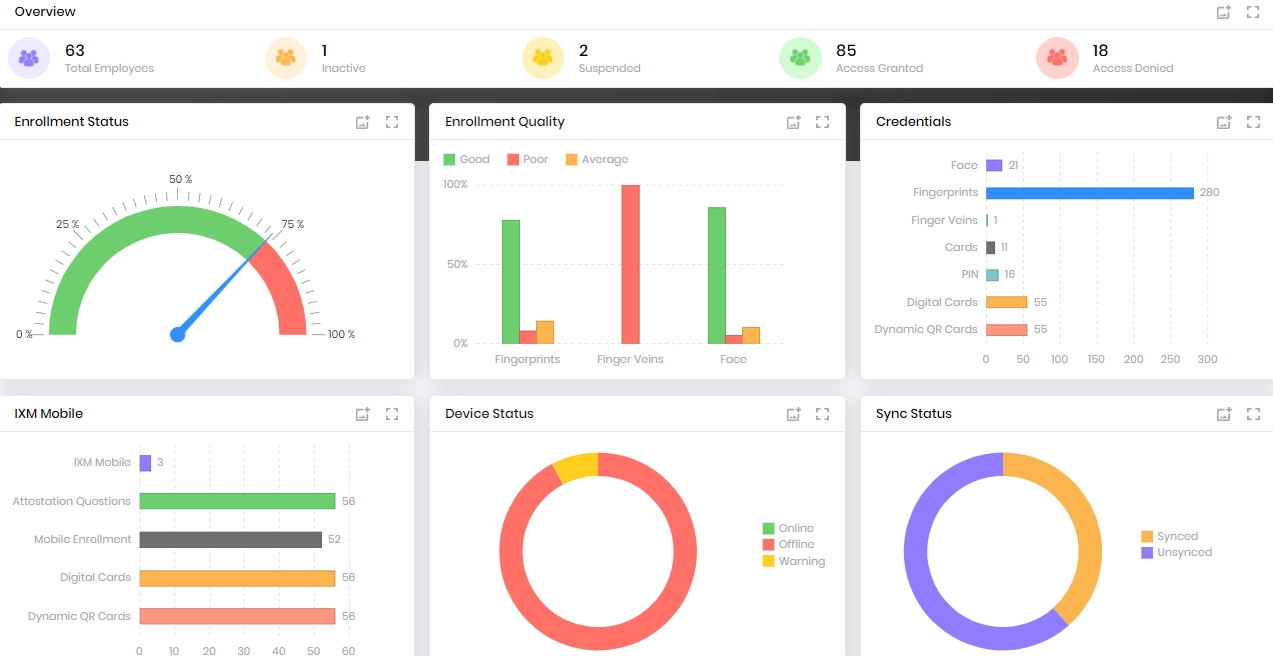
Task: Select the "Access Granted" label
Action: [x=880, y=69]
